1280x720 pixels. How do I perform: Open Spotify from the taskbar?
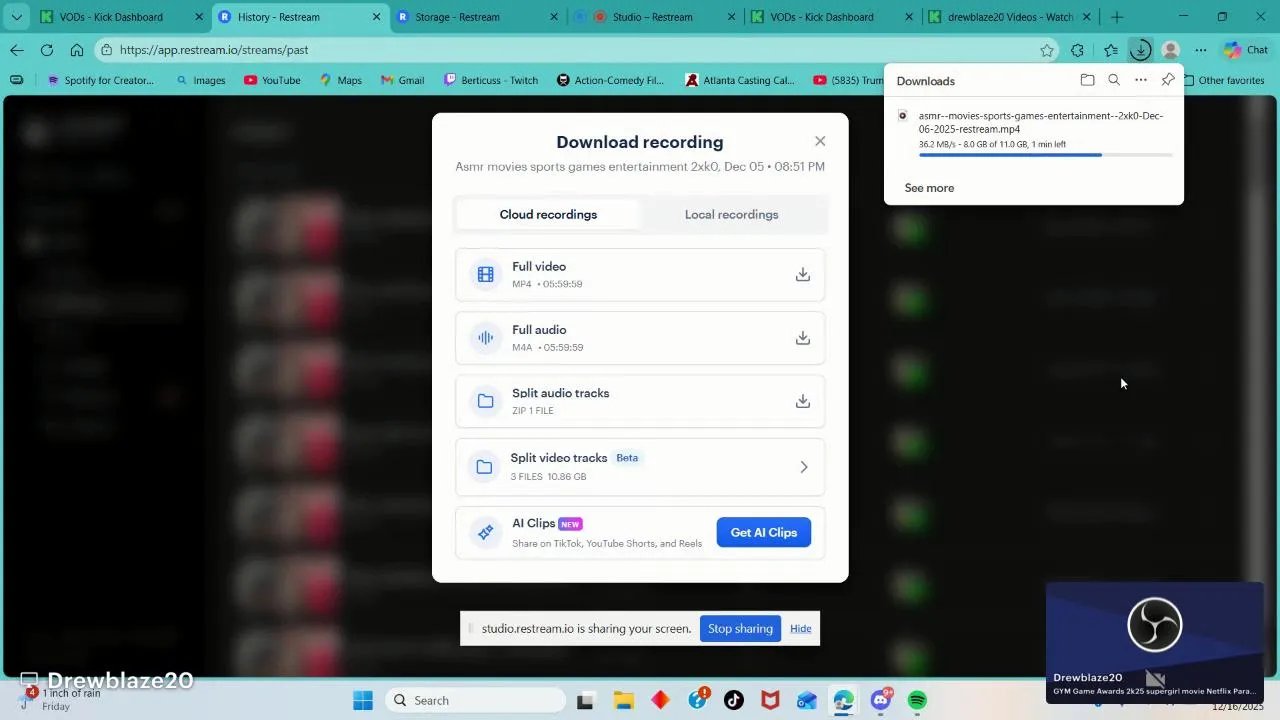[917, 700]
